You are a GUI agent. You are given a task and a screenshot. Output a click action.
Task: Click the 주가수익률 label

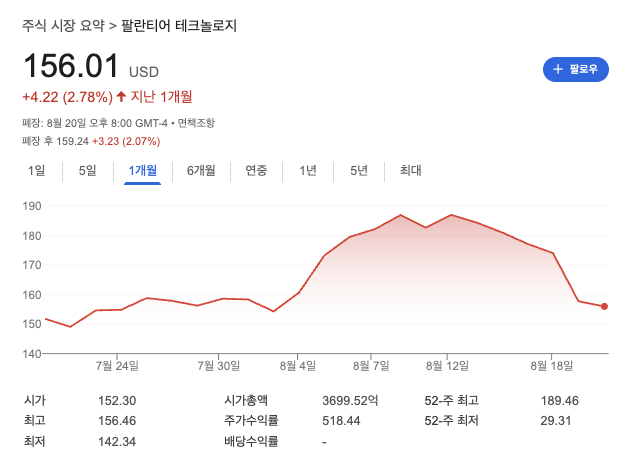251,421
